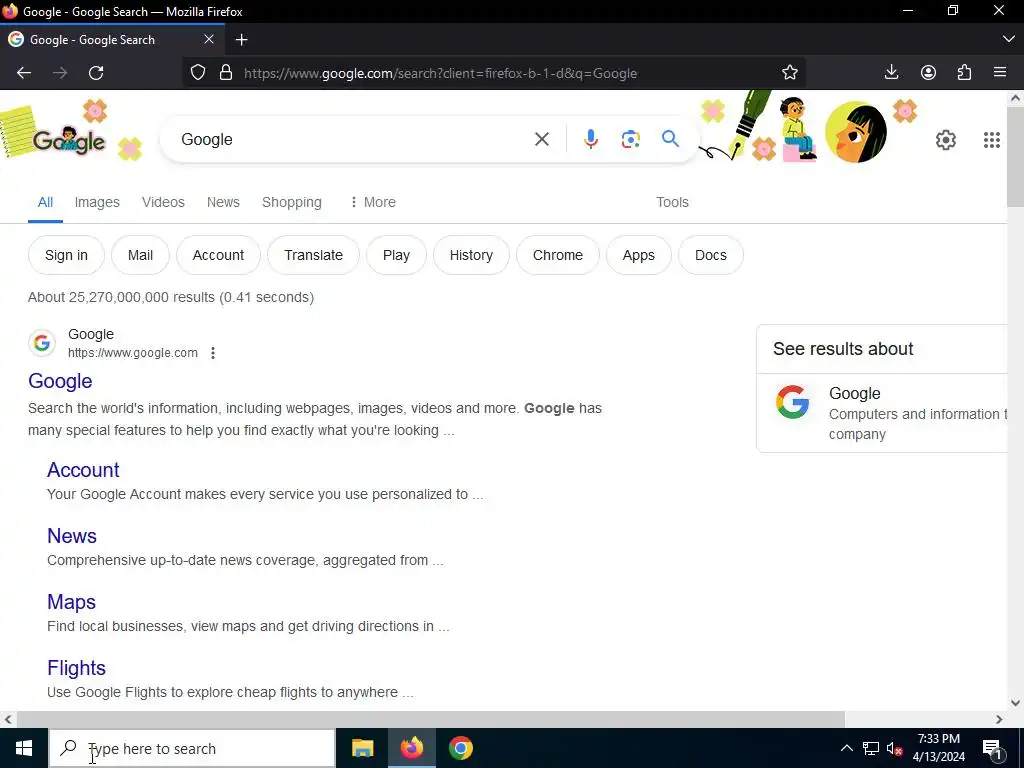Open the extensions puzzle icon
This screenshot has height=768, width=1024.
click(x=964, y=72)
